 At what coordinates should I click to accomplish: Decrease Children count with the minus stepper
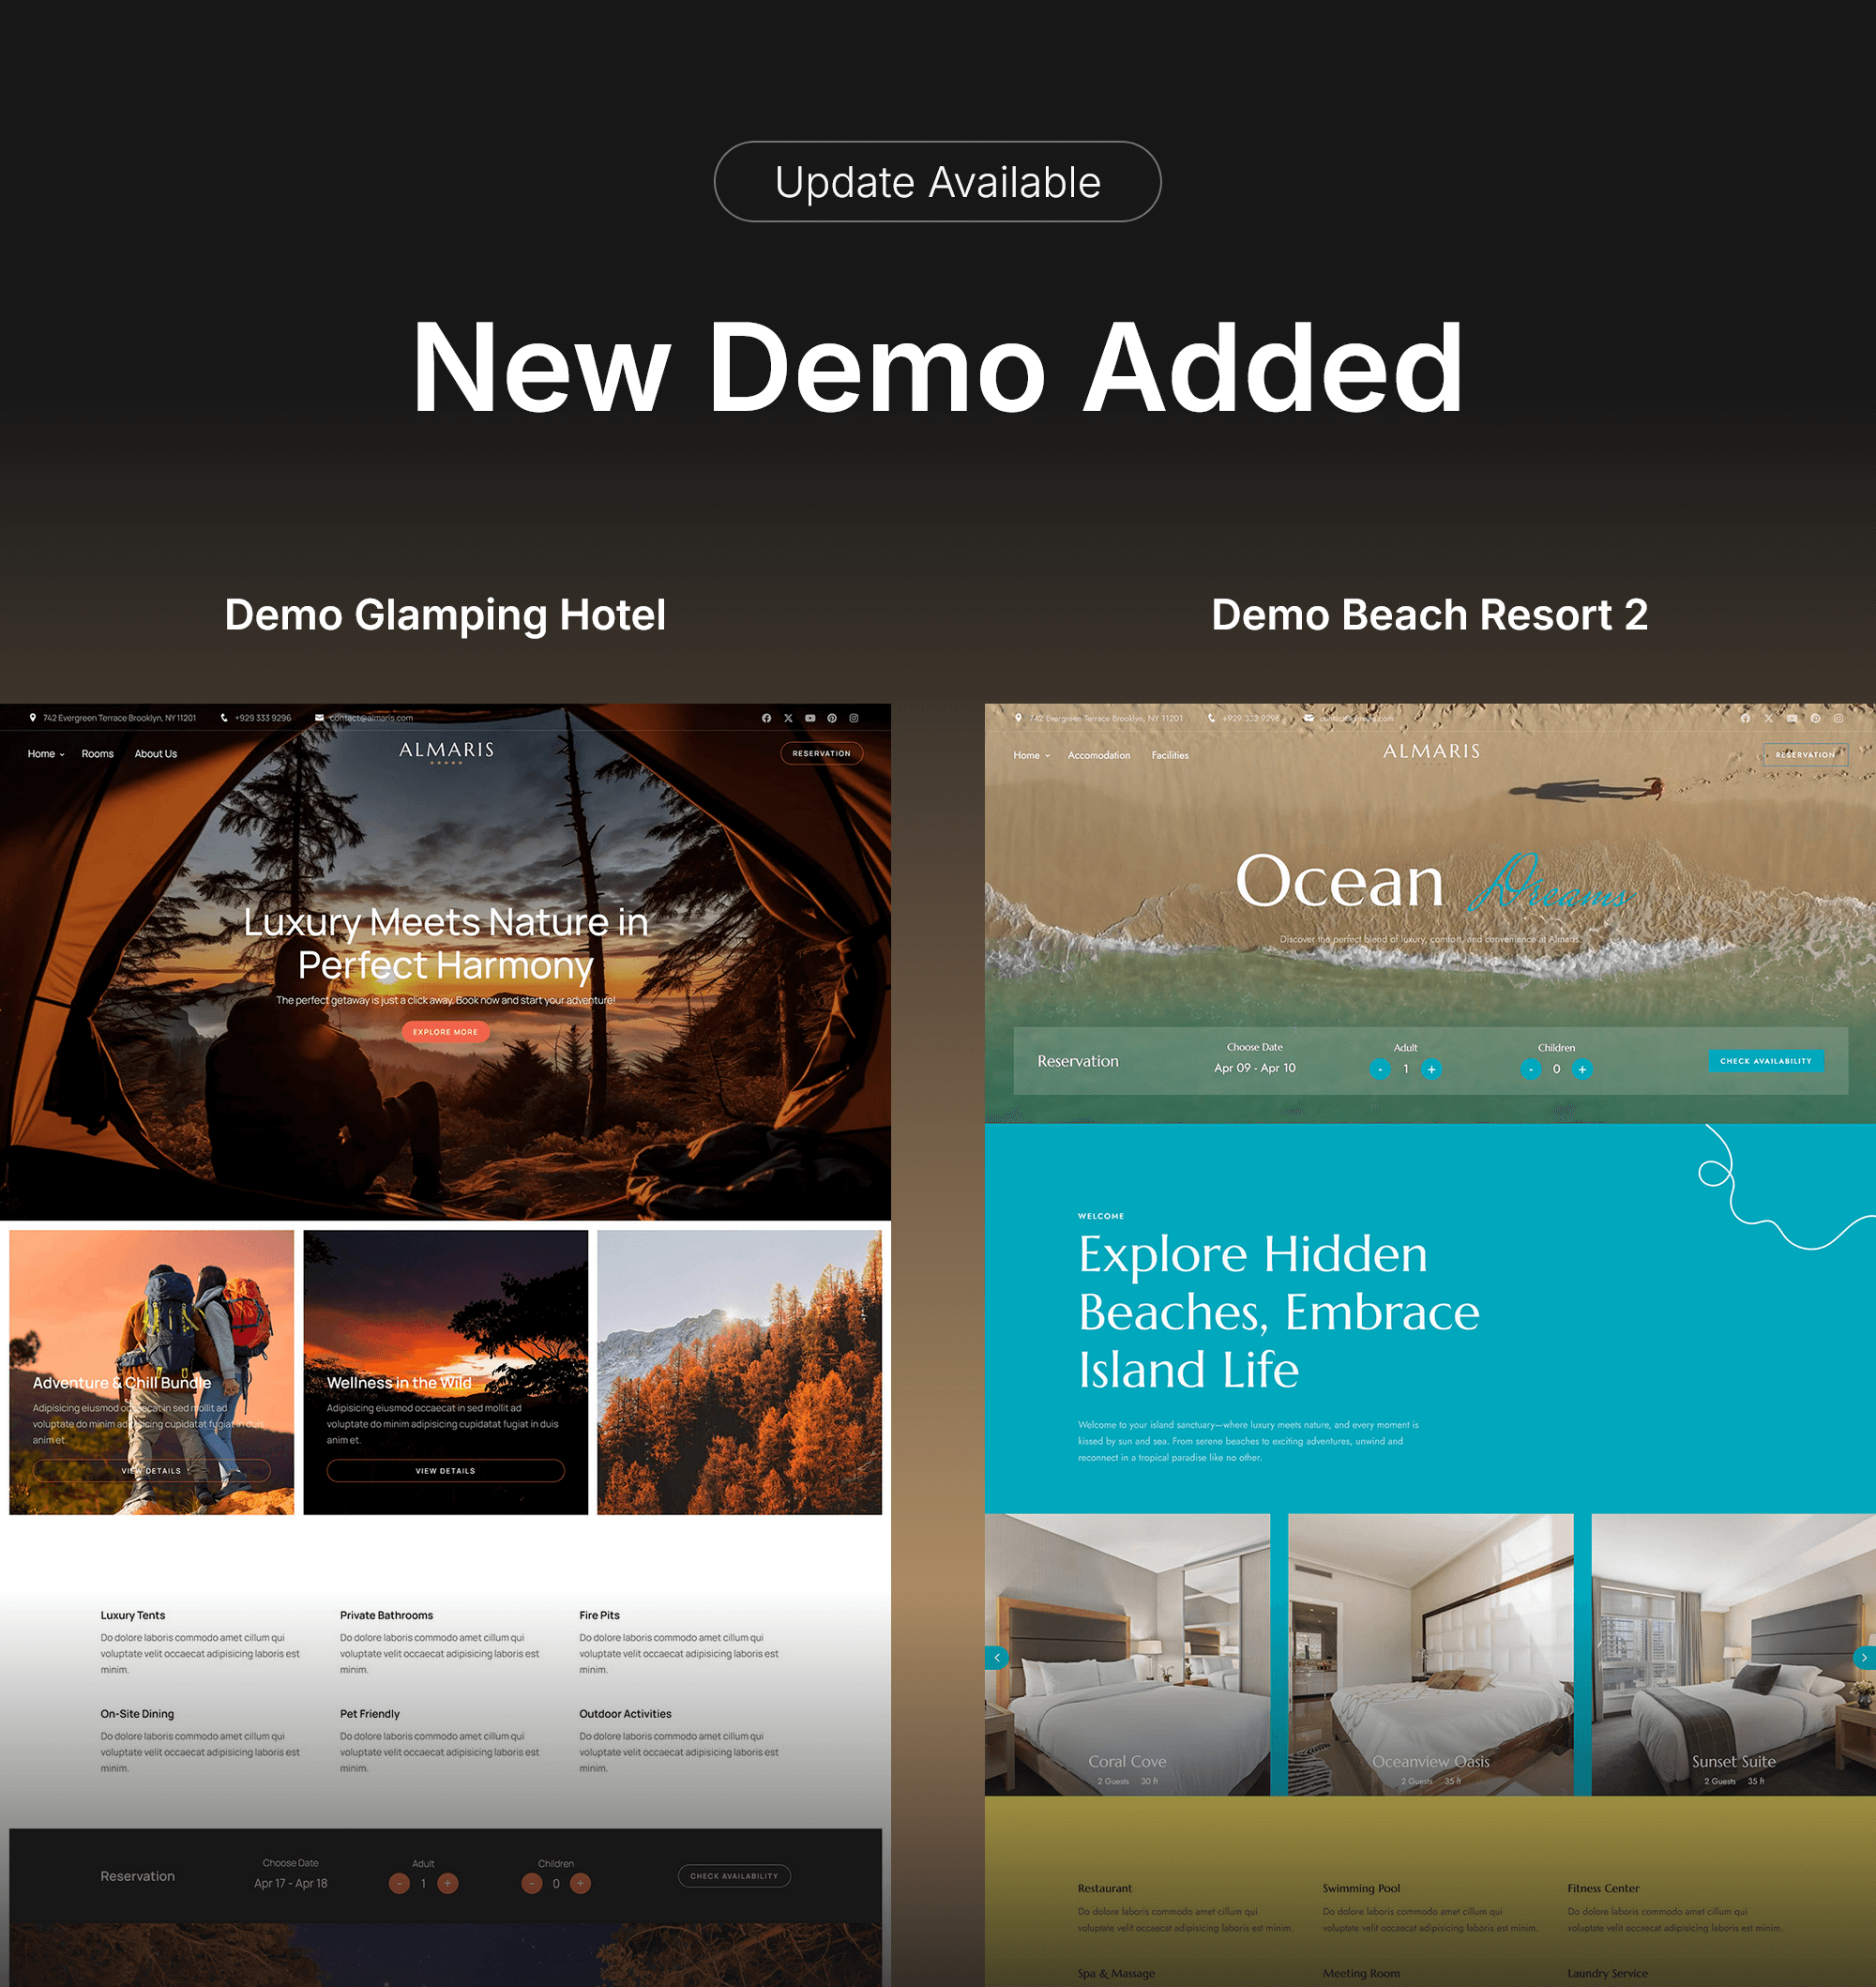click(1530, 1069)
